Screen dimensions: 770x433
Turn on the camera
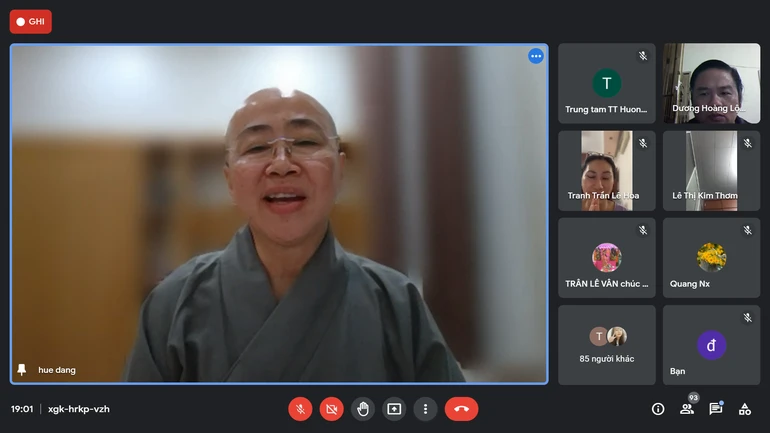pos(332,408)
